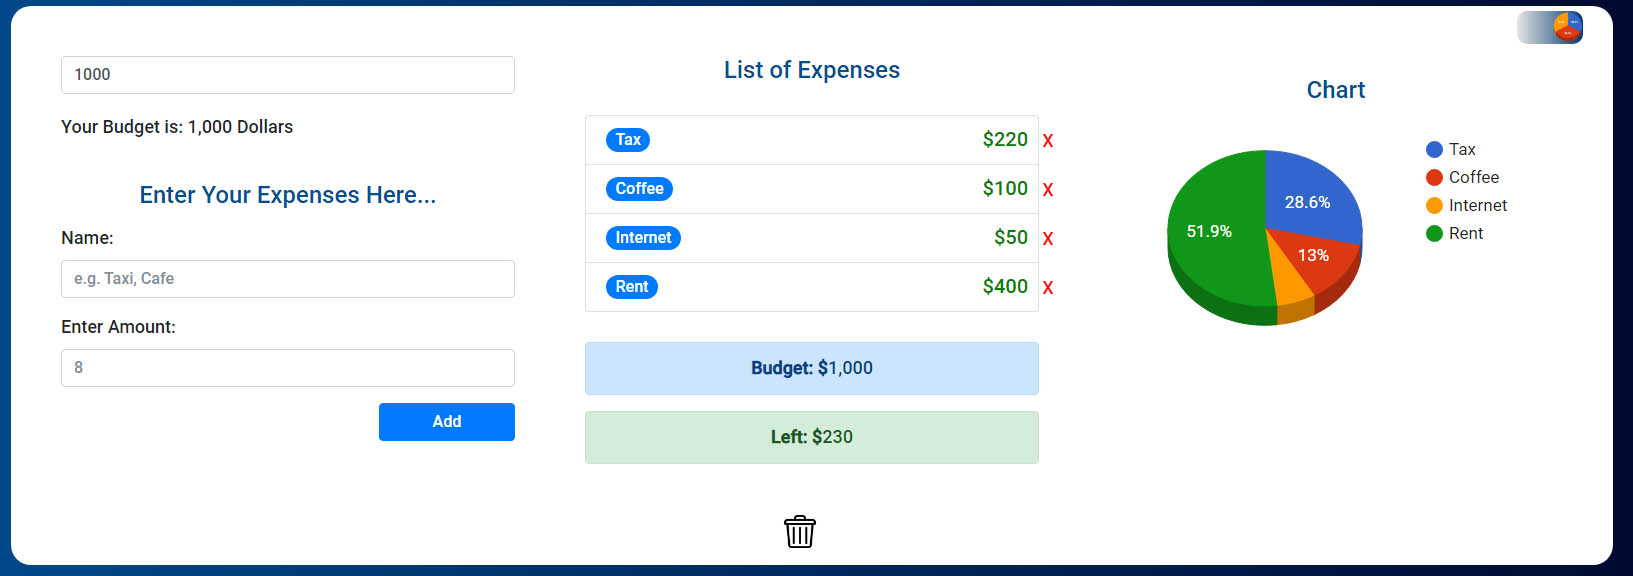This screenshot has width=1633, height=576.
Task: Select the green 51.9% pie slice
Action: click(1210, 230)
